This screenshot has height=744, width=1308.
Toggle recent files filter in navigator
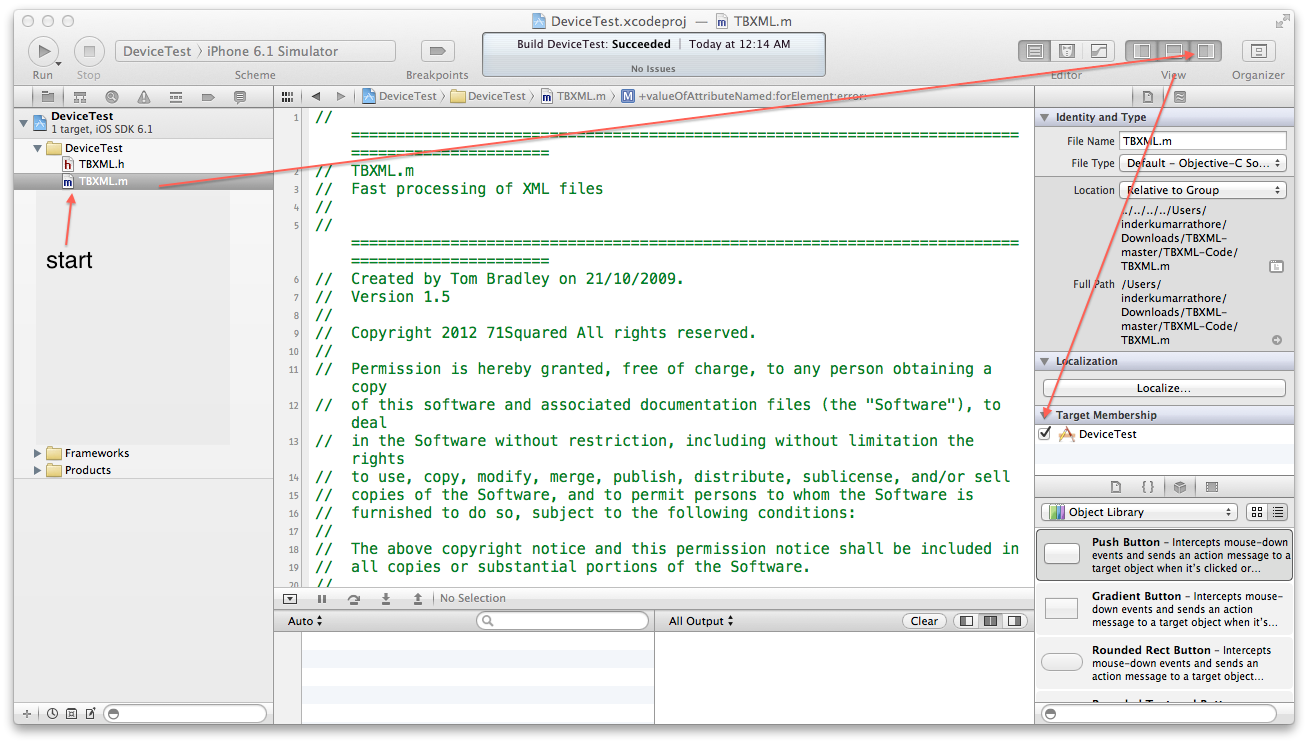[52, 714]
